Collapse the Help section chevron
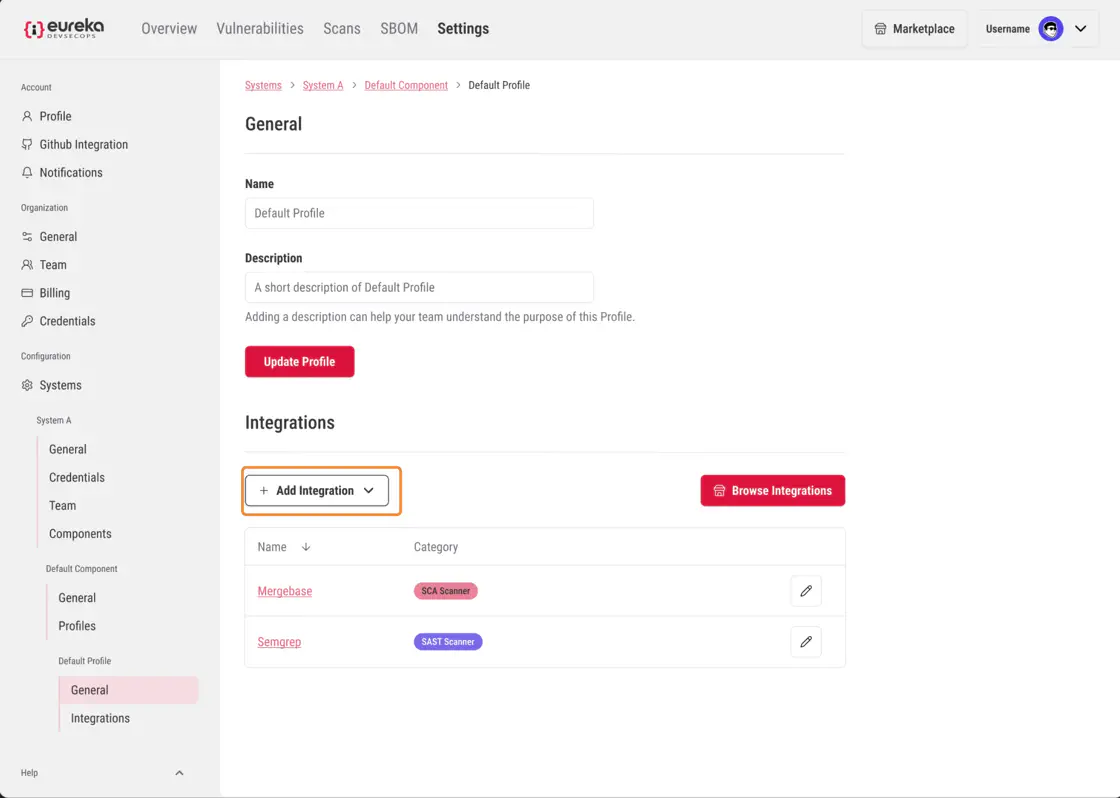Viewport: 1120px width, 798px height. click(179, 773)
